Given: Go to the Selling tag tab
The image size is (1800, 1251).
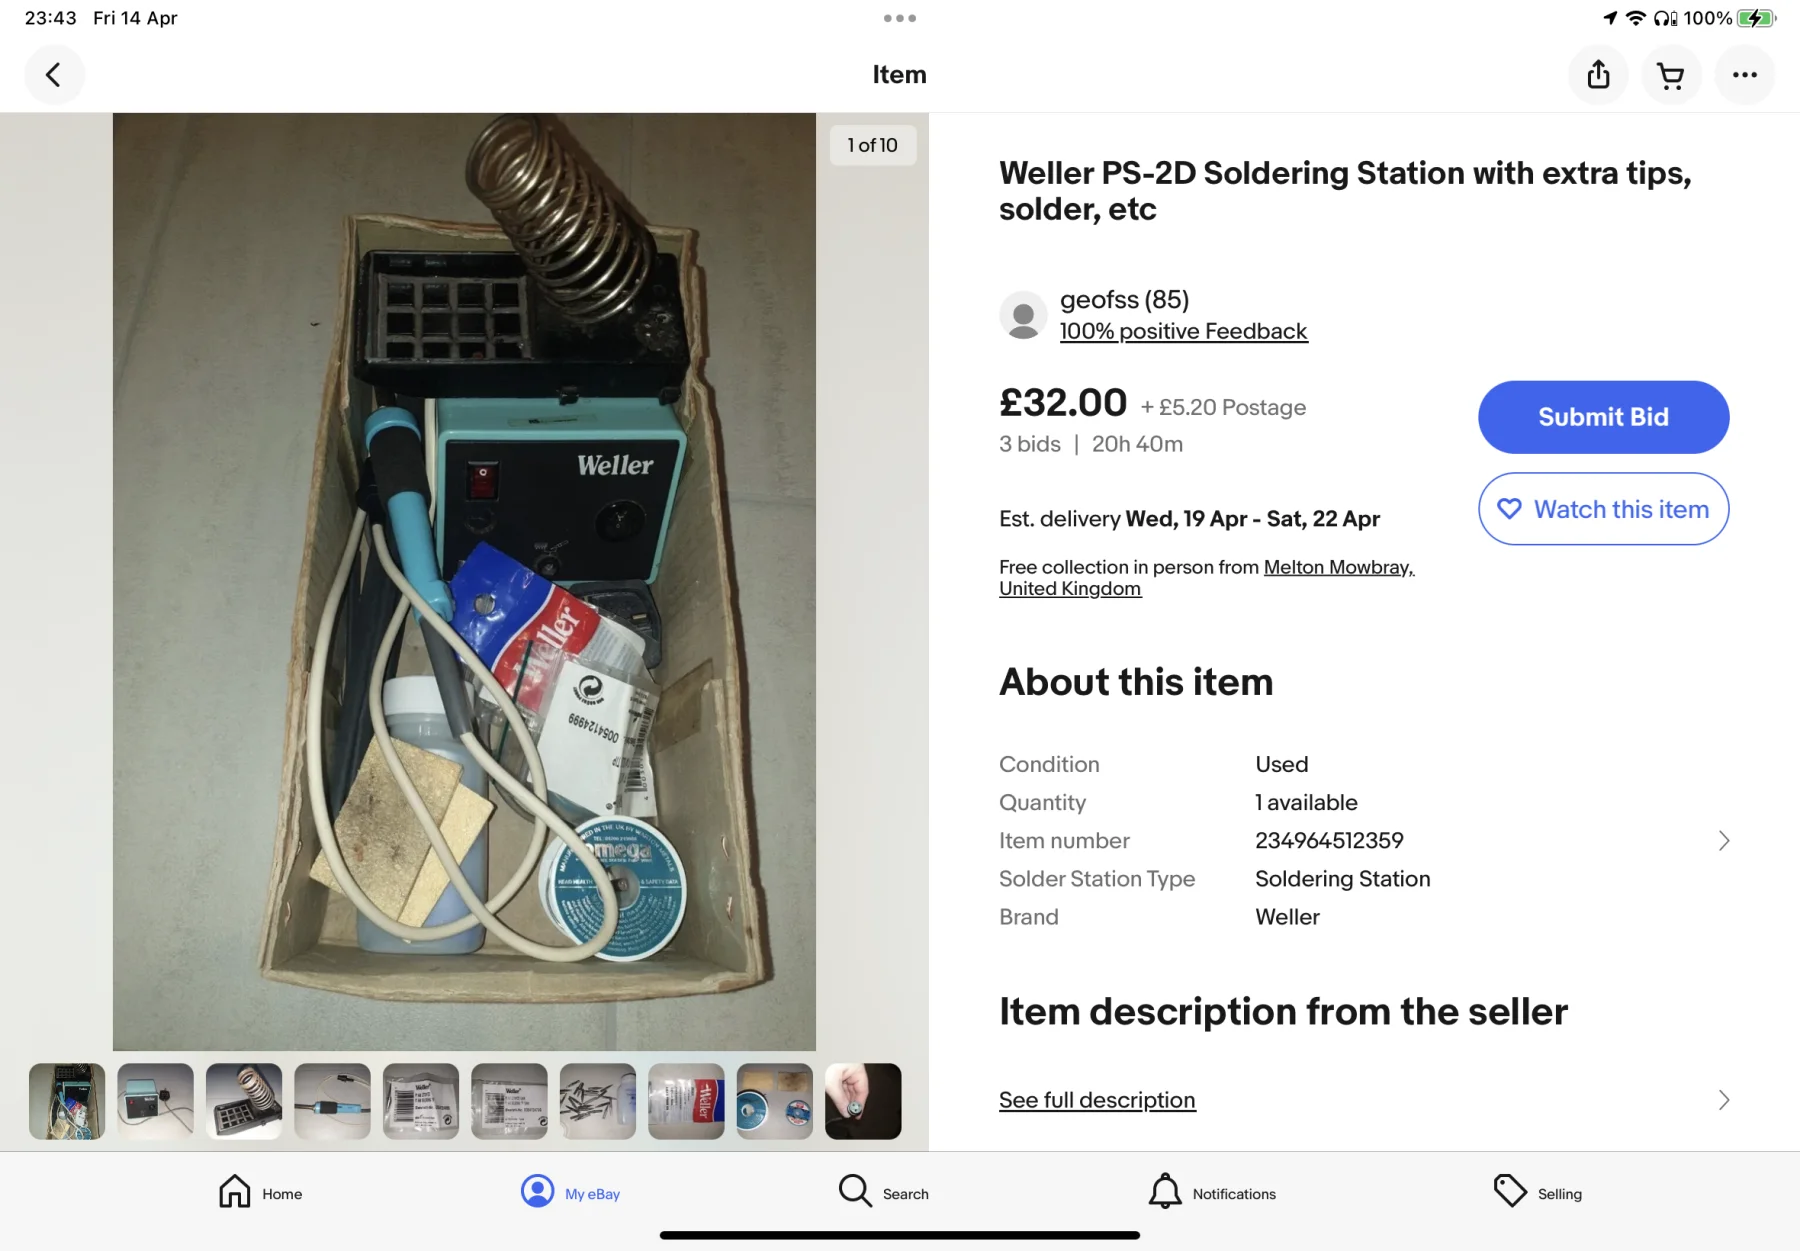Looking at the screenshot, I should coord(1537,1192).
